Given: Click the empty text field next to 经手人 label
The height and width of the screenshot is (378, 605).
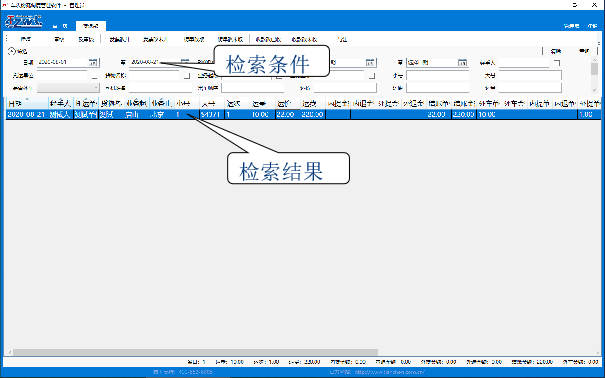Looking at the screenshot, I should click(x=524, y=62).
